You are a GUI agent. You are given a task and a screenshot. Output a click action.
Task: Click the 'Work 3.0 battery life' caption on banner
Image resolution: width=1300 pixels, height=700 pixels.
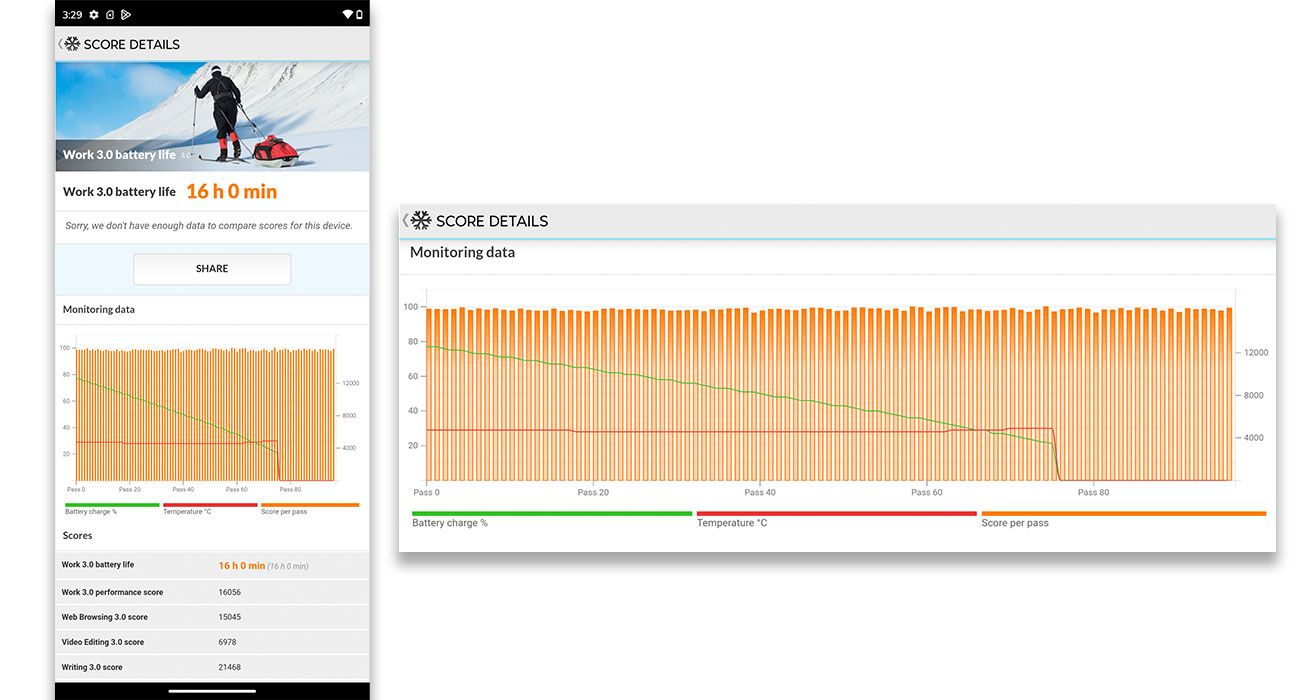click(119, 155)
